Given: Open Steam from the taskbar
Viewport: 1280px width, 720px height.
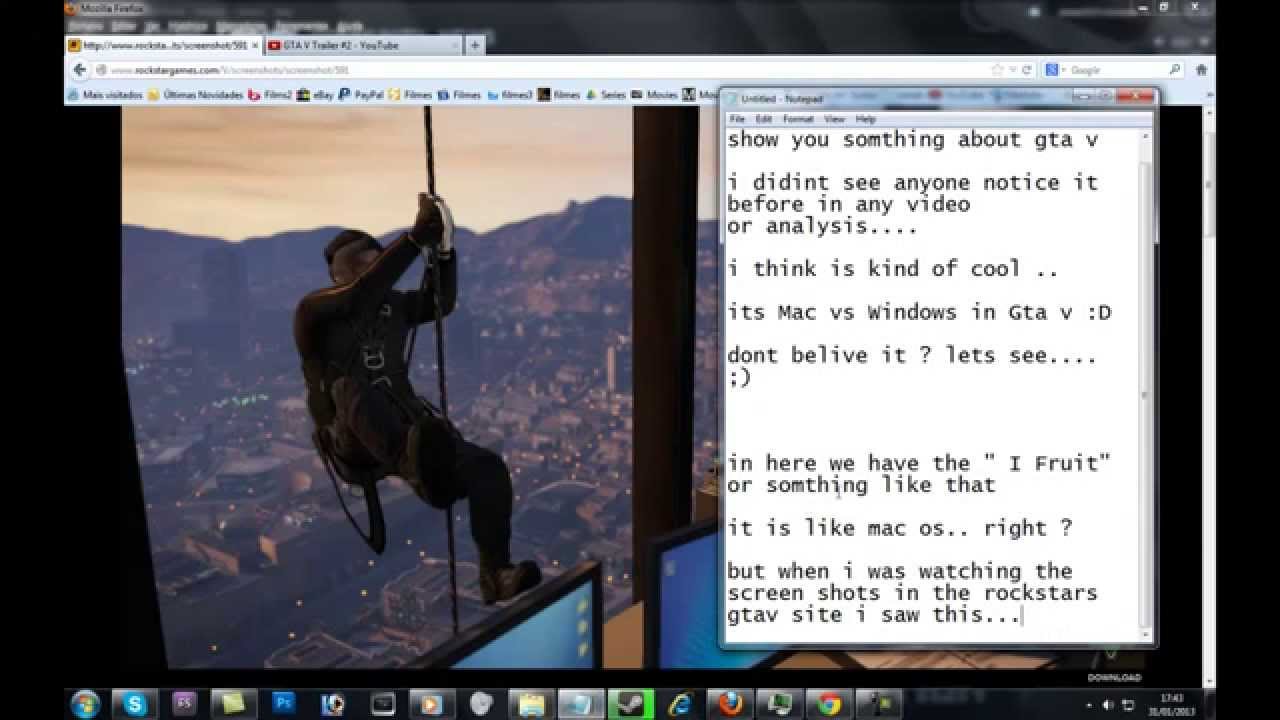Looking at the screenshot, I should click(x=631, y=703).
